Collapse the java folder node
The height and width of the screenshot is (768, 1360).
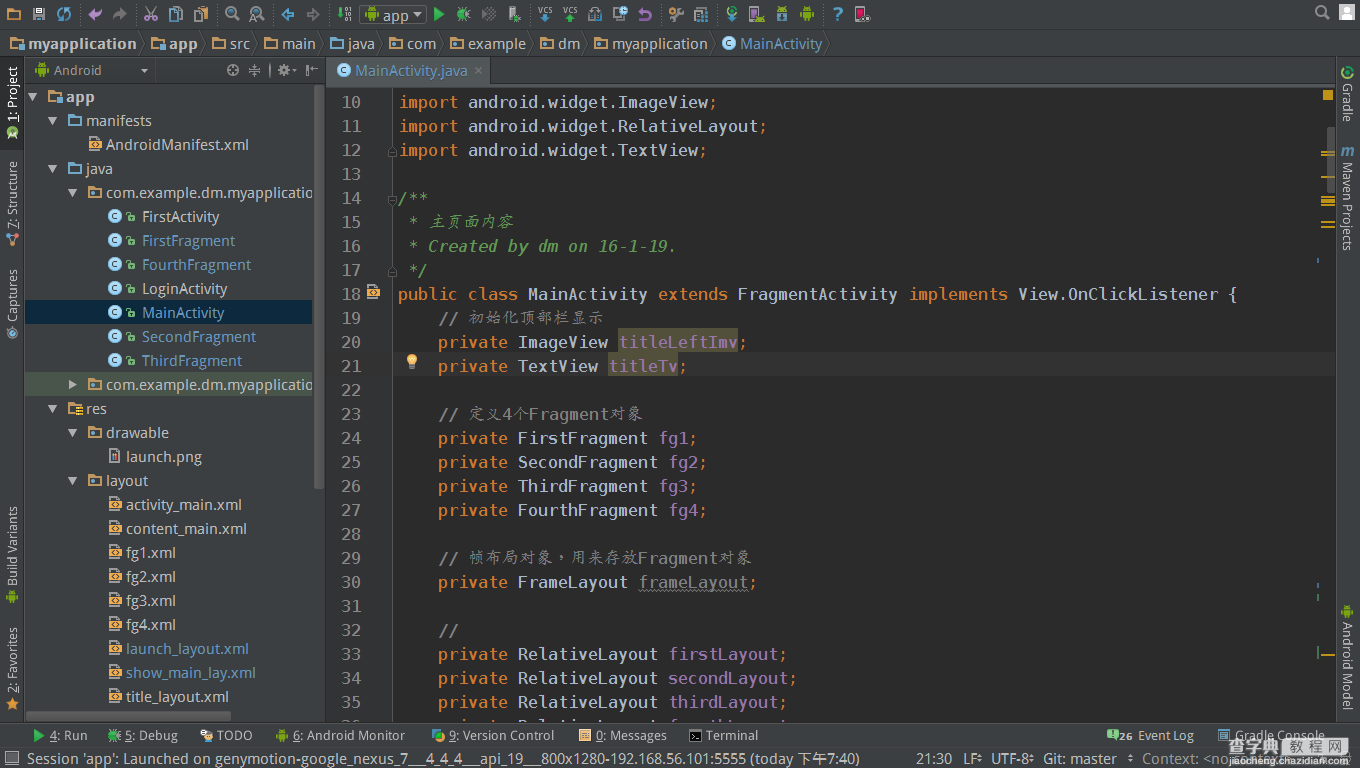53,169
